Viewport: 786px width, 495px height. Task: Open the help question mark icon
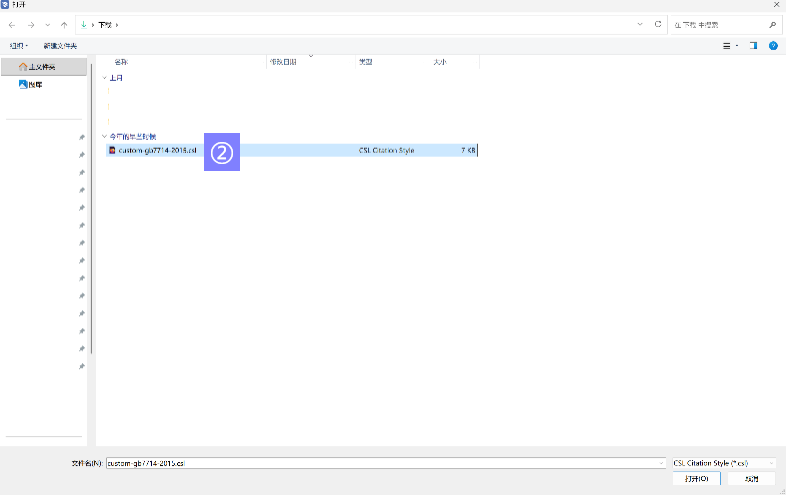click(x=773, y=46)
